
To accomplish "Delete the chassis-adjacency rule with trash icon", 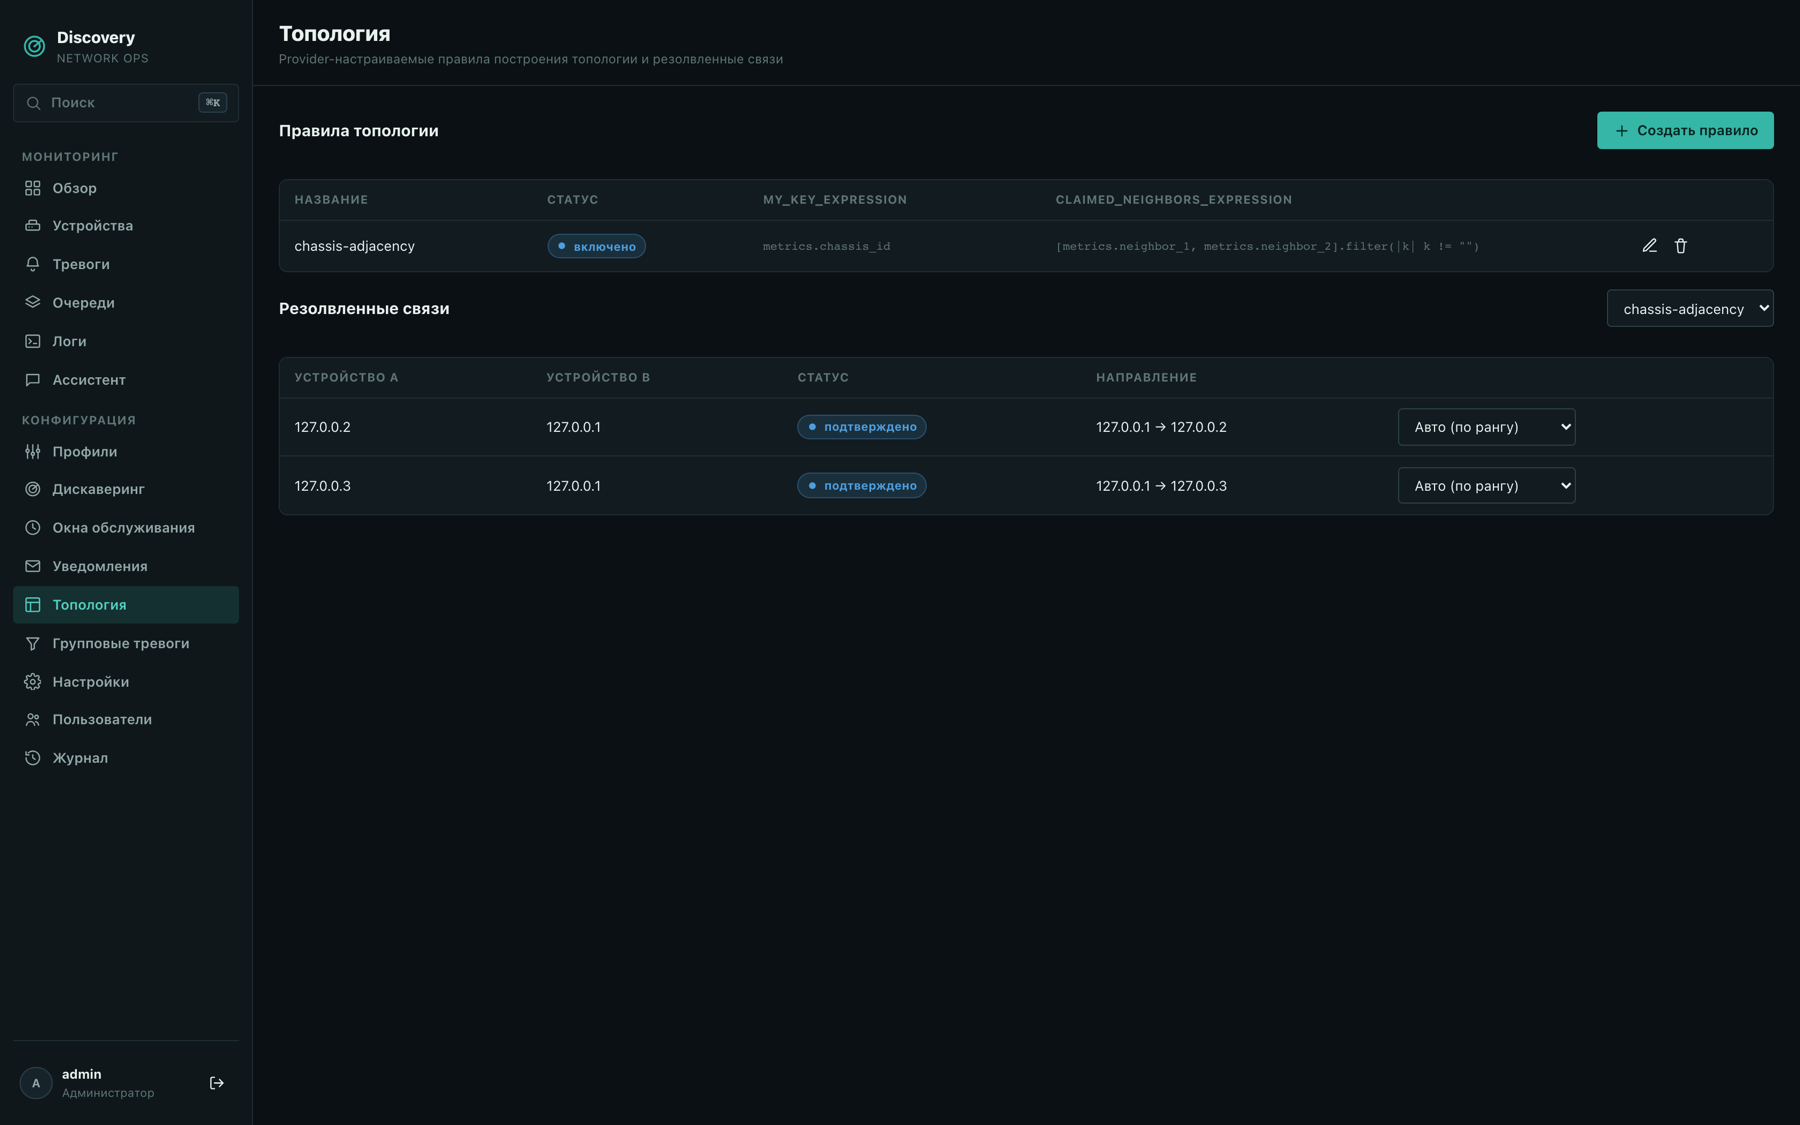I will pyautogui.click(x=1681, y=246).
